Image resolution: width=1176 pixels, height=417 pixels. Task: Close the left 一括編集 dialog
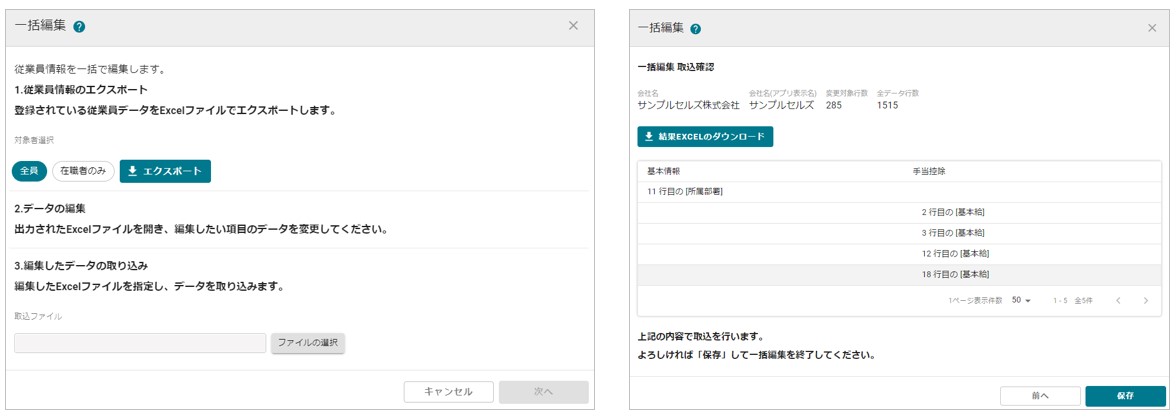tap(573, 26)
